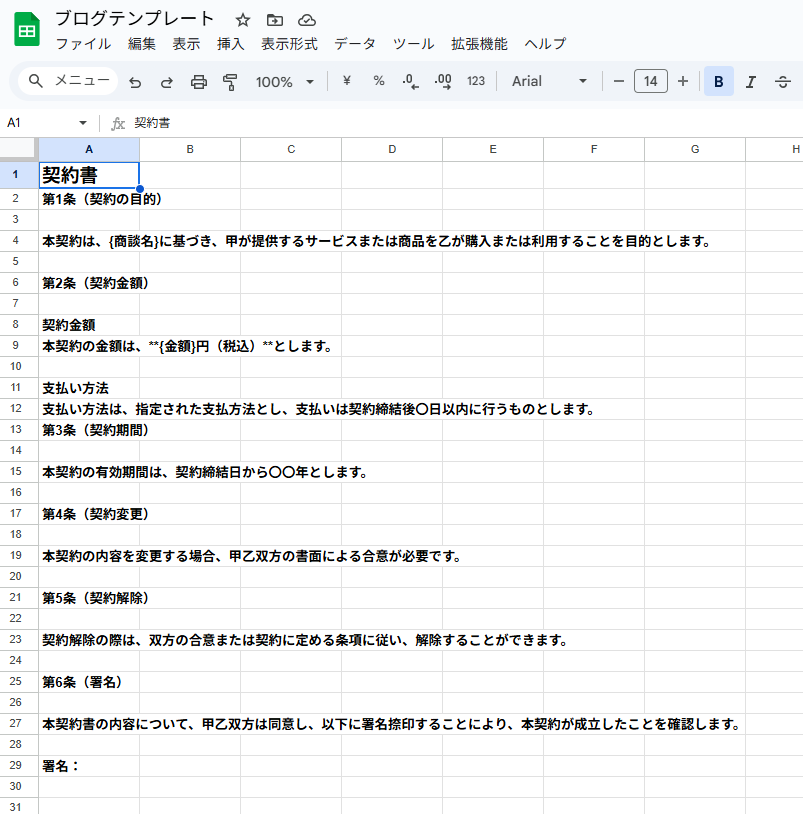The width and height of the screenshot is (803, 814).
Task: Click the font size 14 field
Action: click(x=650, y=82)
